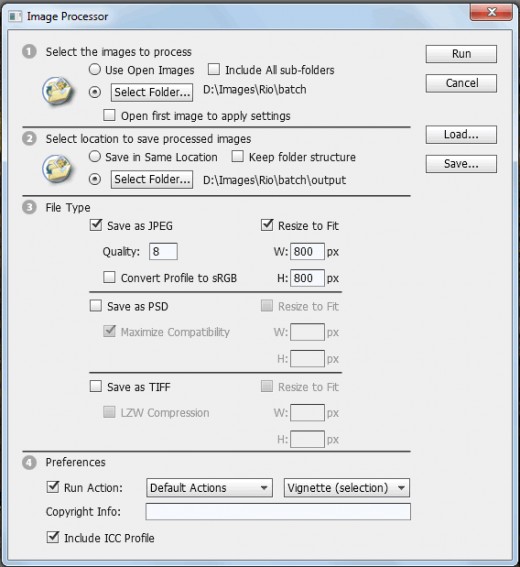Toggle the Run Action checkbox

[53, 487]
